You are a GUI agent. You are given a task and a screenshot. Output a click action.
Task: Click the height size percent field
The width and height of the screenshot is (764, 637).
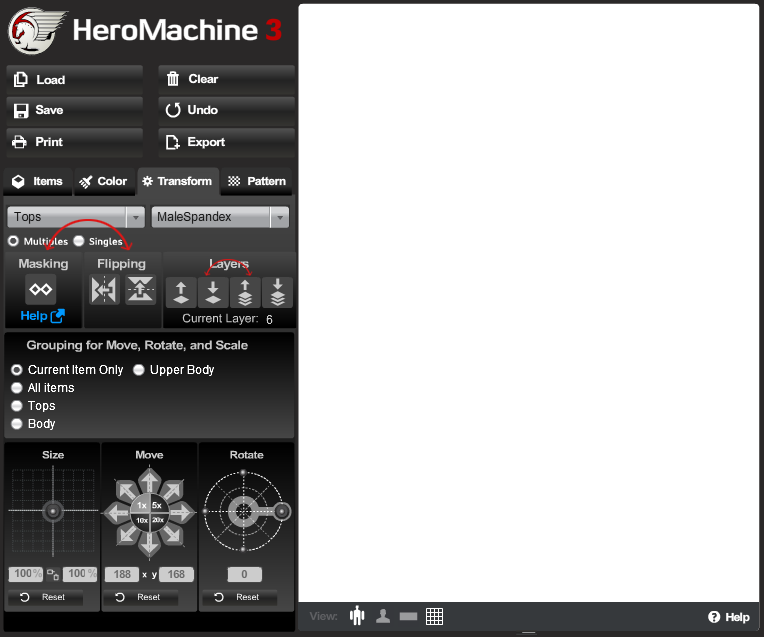(x=79, y=574)
